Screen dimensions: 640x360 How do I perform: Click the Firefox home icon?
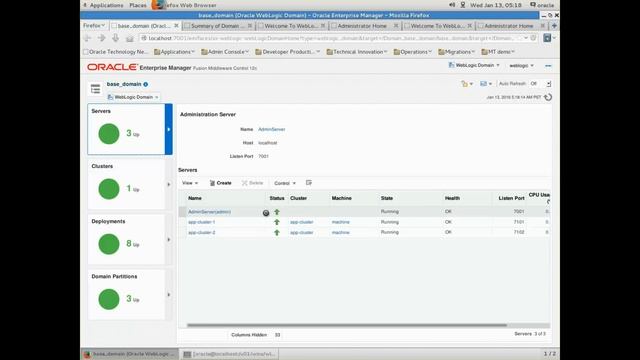coord(130,38)
